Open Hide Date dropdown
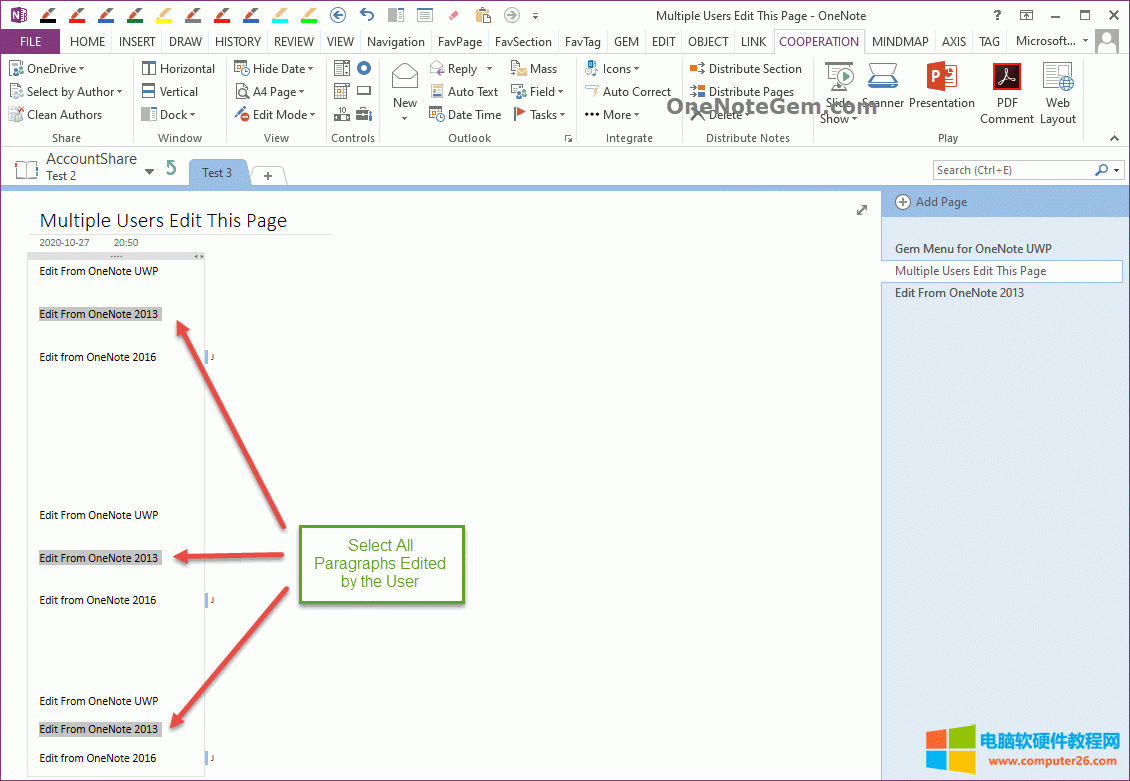Screen dimensions: 1130x781 click(x=274, y=68)
